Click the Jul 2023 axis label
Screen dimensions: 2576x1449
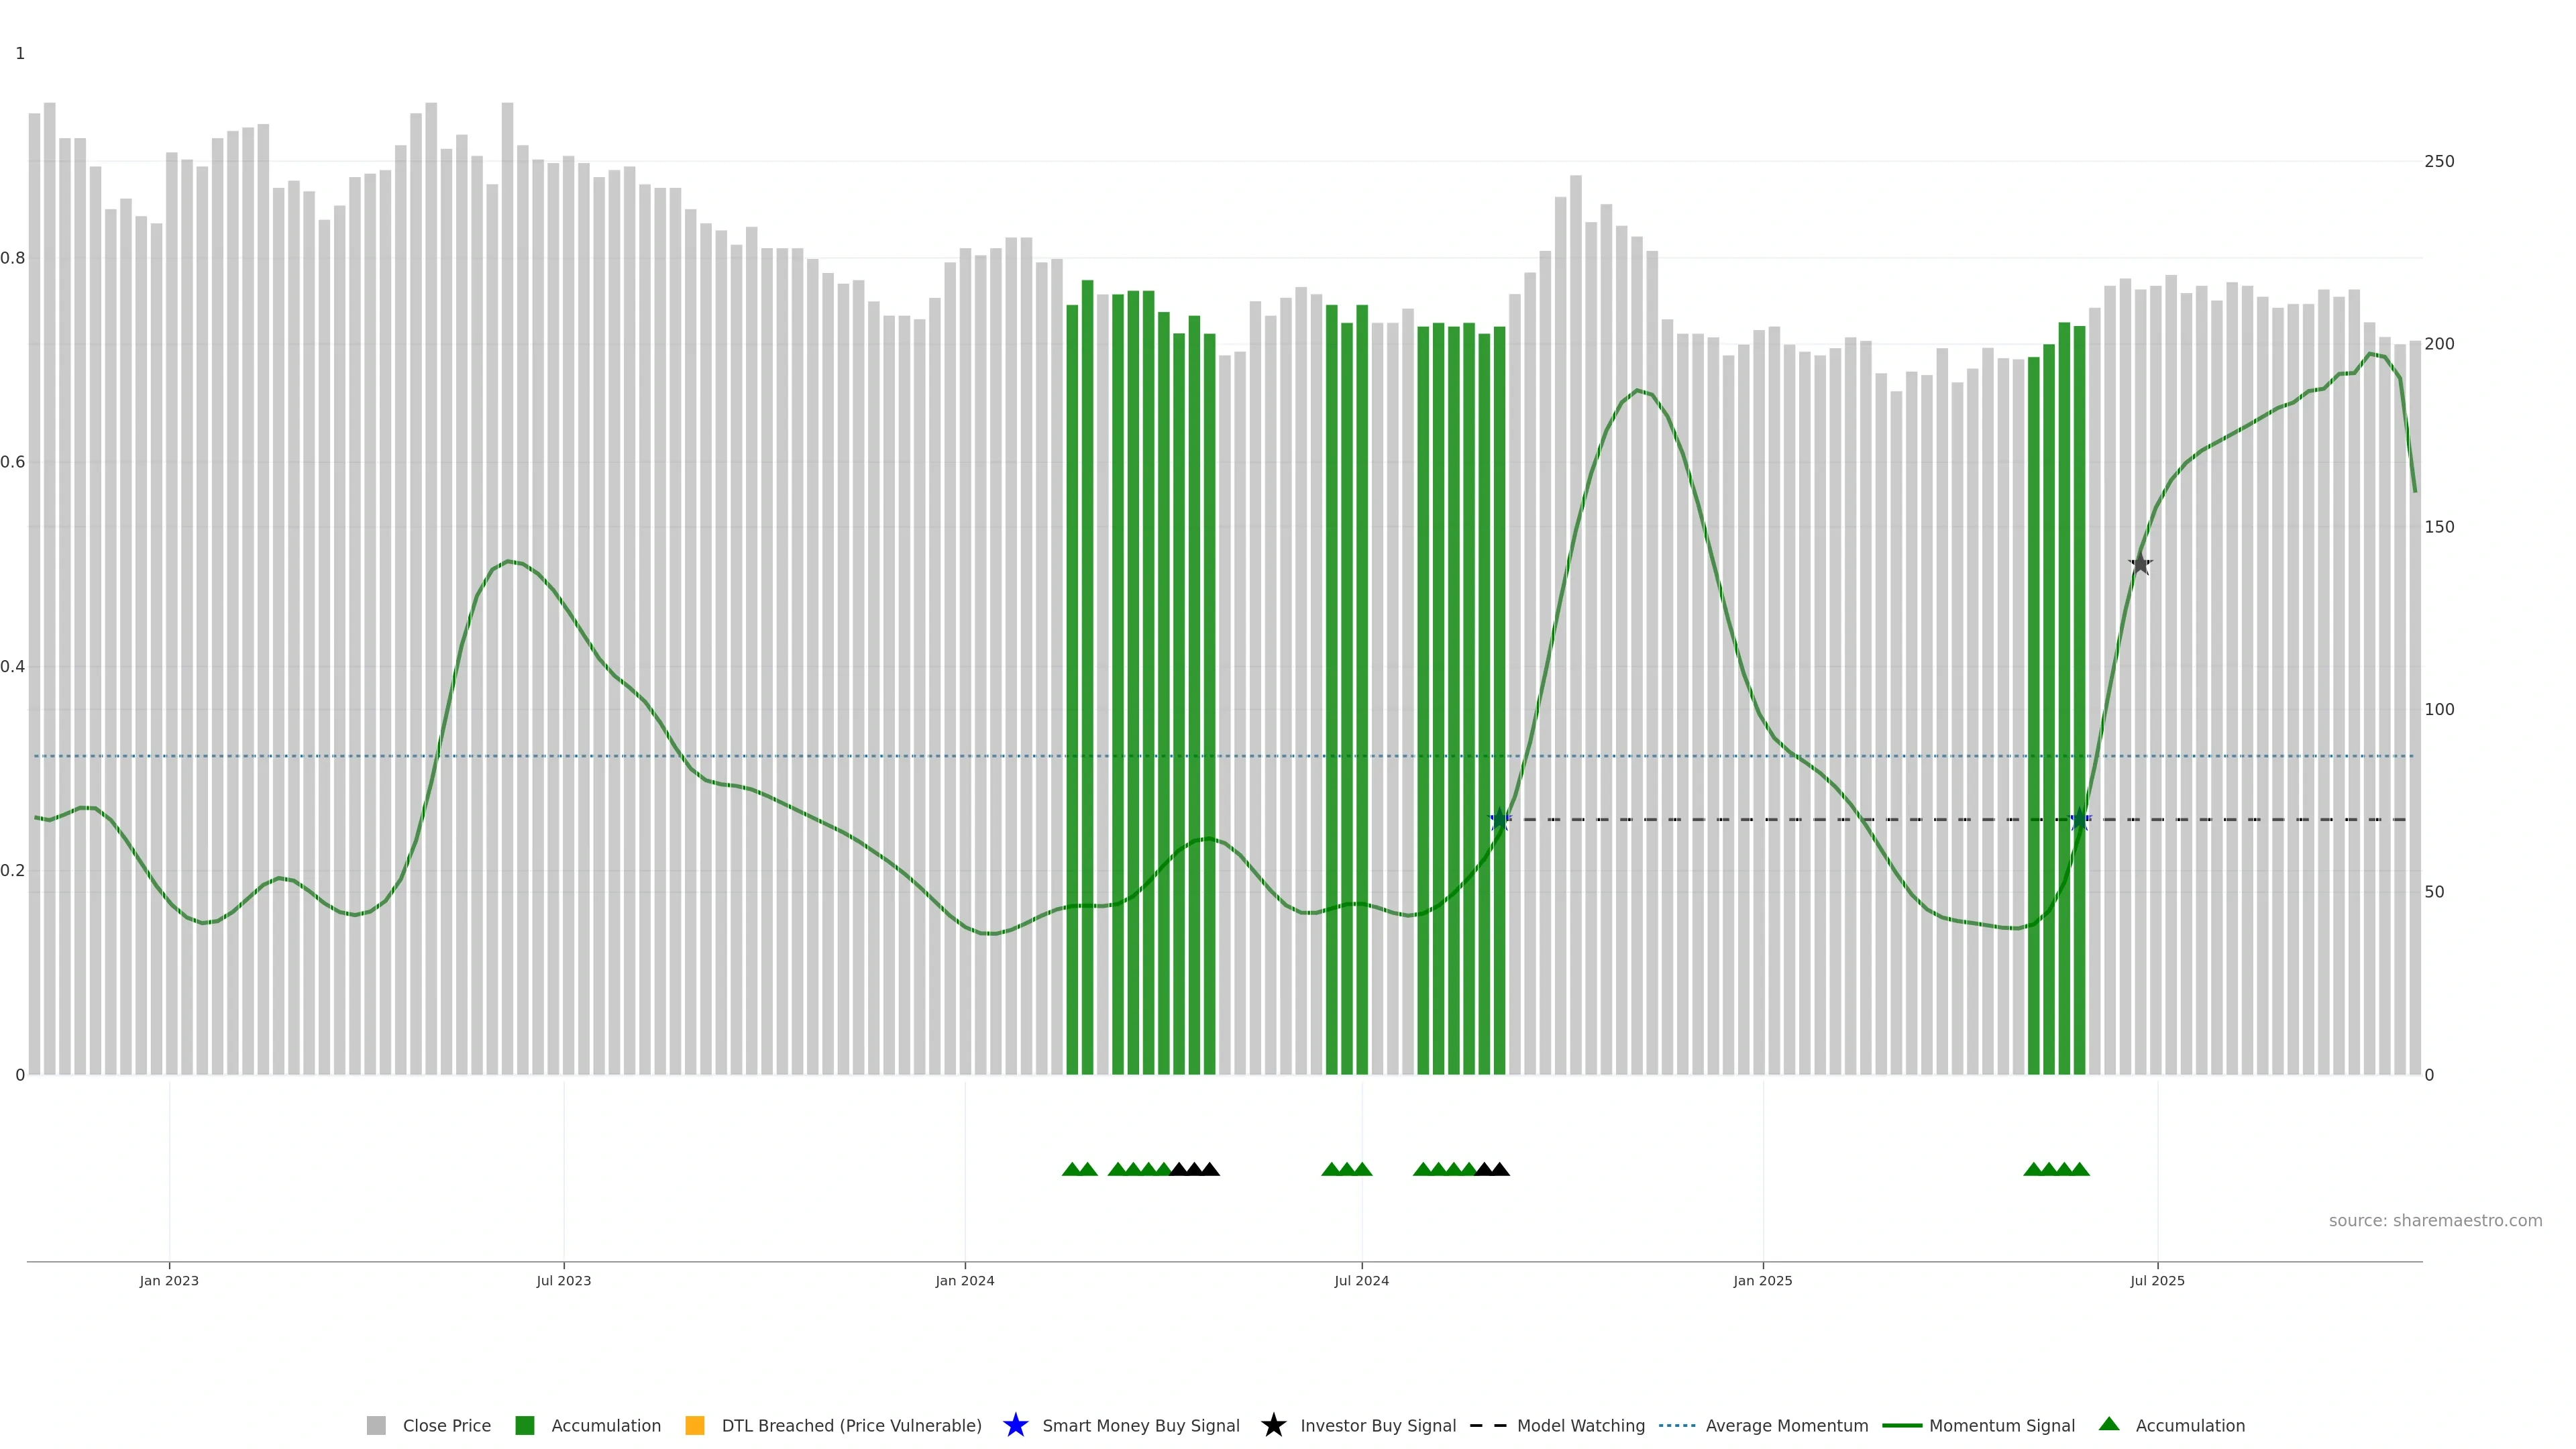tap(564, 1280)
